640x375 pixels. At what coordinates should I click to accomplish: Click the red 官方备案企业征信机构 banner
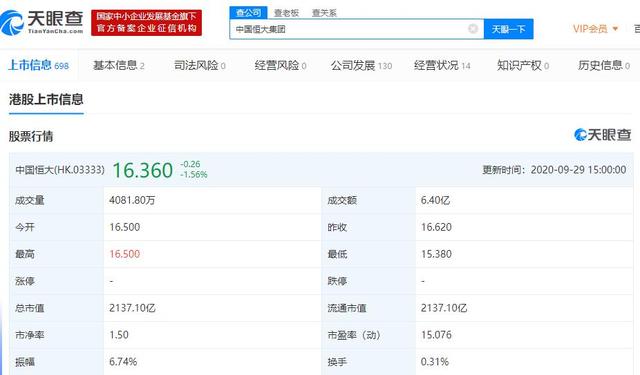[146, 23]
